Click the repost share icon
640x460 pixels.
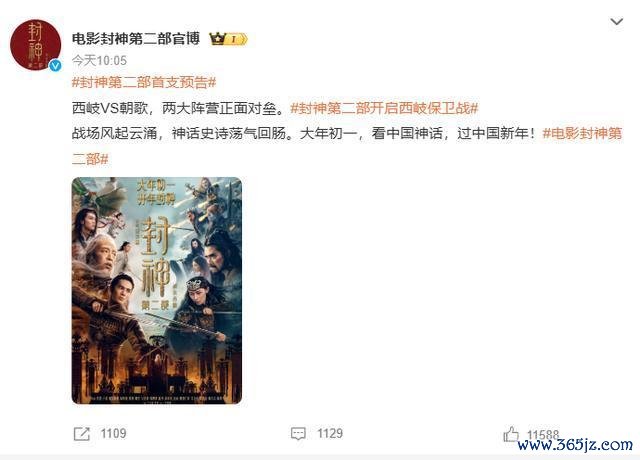pyautogui.click(x=82, y=434)
